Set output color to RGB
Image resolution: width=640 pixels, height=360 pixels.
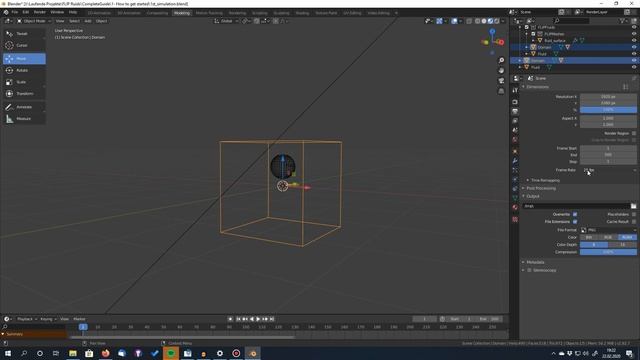pyautogui.click(x=608, y=237)
